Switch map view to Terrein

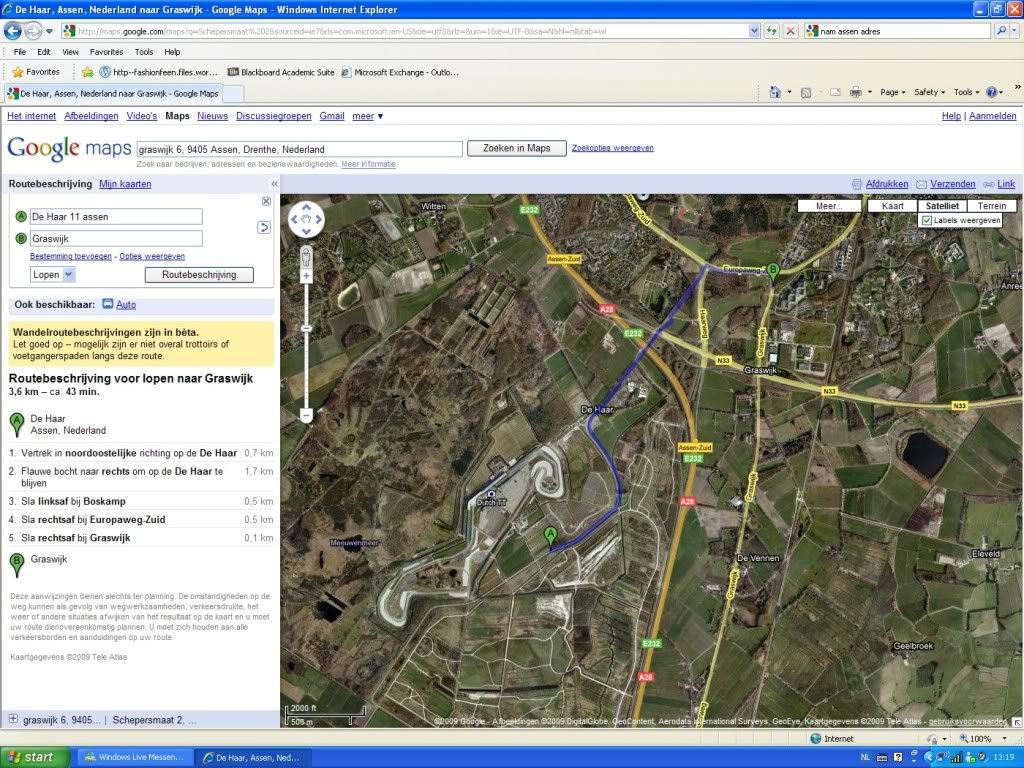(991, 206)
